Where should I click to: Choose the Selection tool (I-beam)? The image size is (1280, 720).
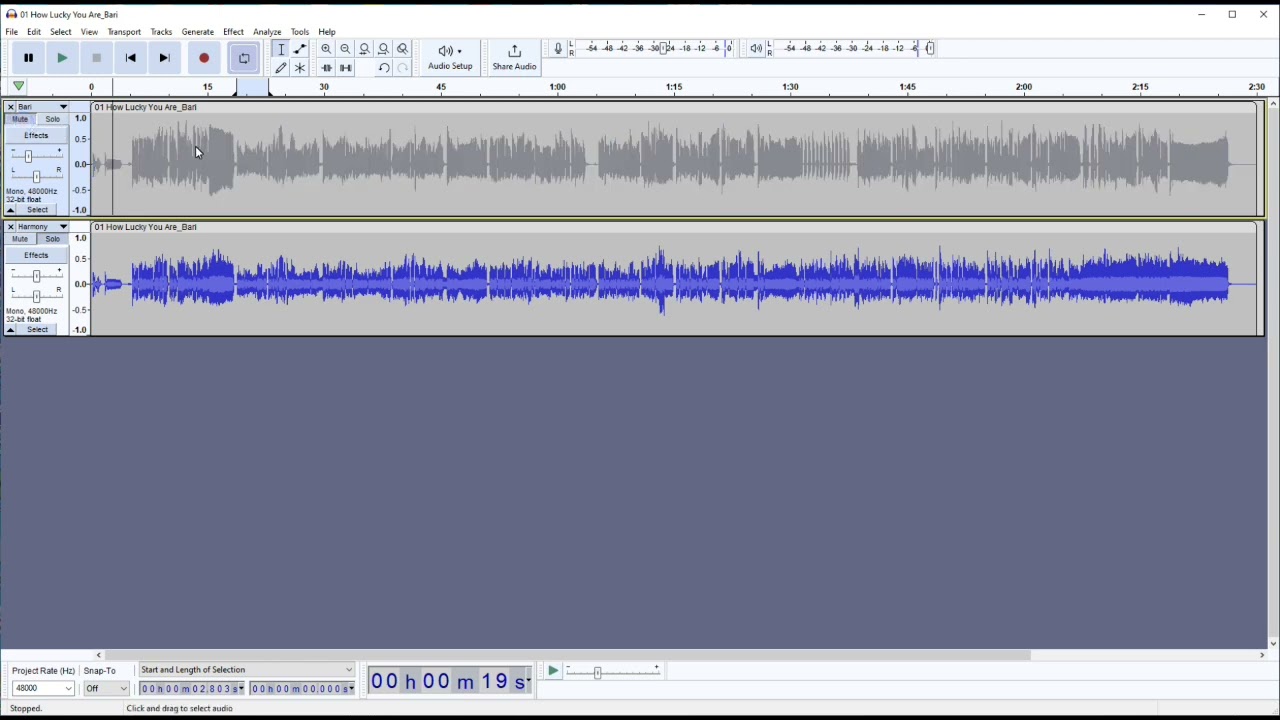click(281, 49)
